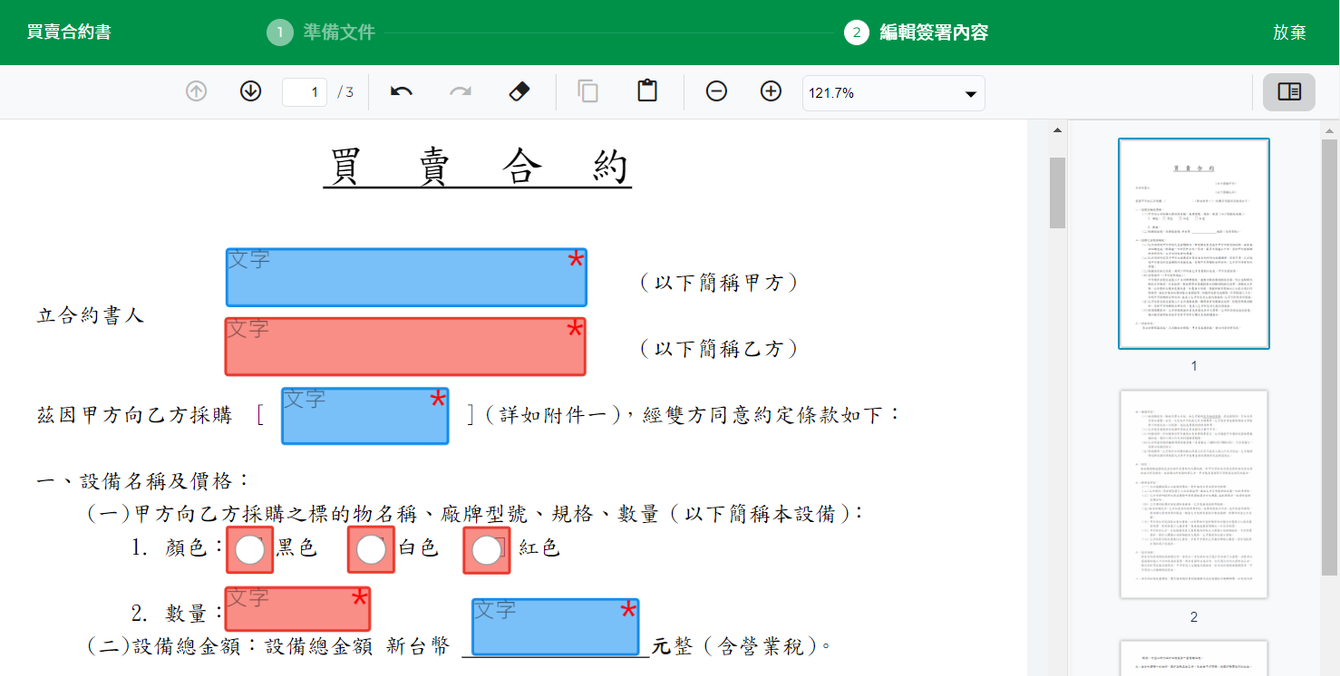Viewport: 1340px width, 676px height.
Task: Zoom out with the minus icon
Action: [716, 92]
